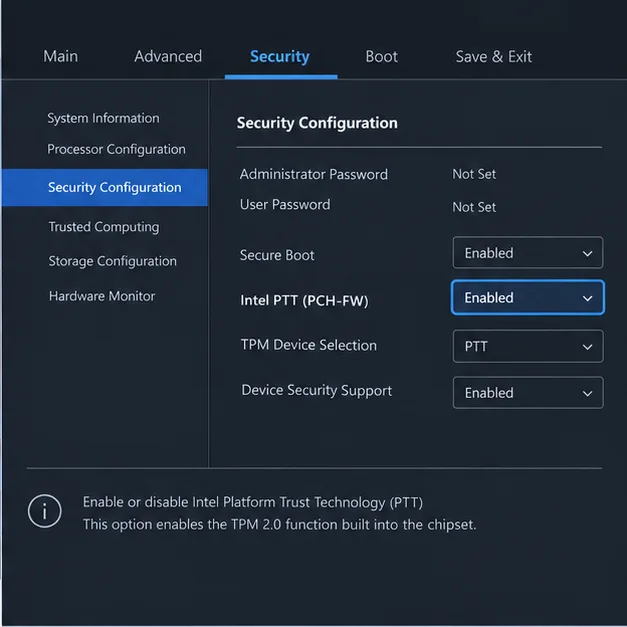Image resolution: width=627 pixels, height=627 pixels.
Task: Open Hardware Monitor section
Action: coord(102,296)
